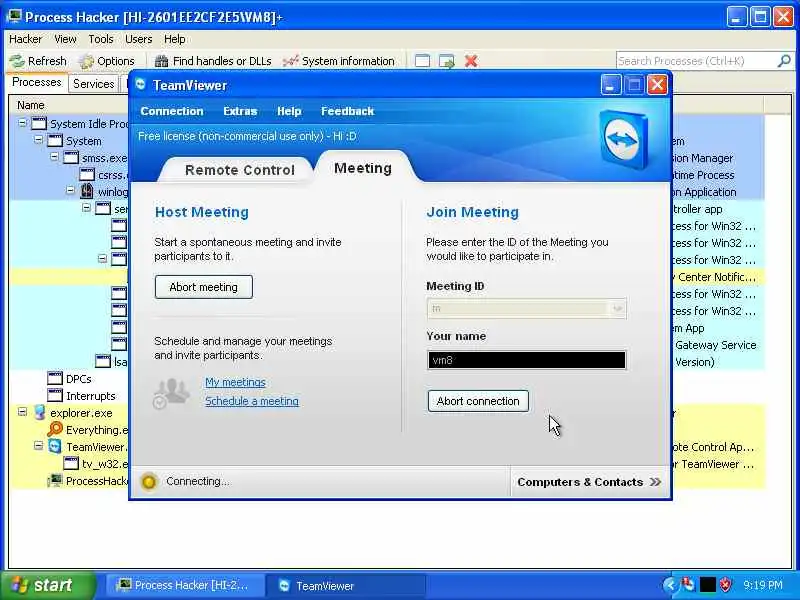Switch to Process Hacker taskbar button
The image size is (800, 600).
(185, 586)
